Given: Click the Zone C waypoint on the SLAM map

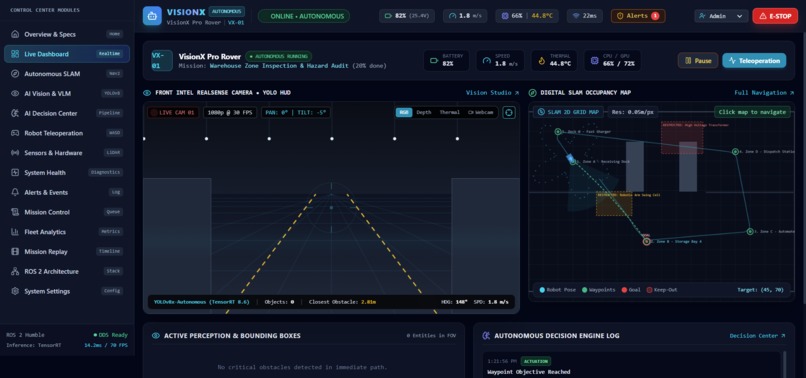Looking at the screenshot, I should 749,231.
